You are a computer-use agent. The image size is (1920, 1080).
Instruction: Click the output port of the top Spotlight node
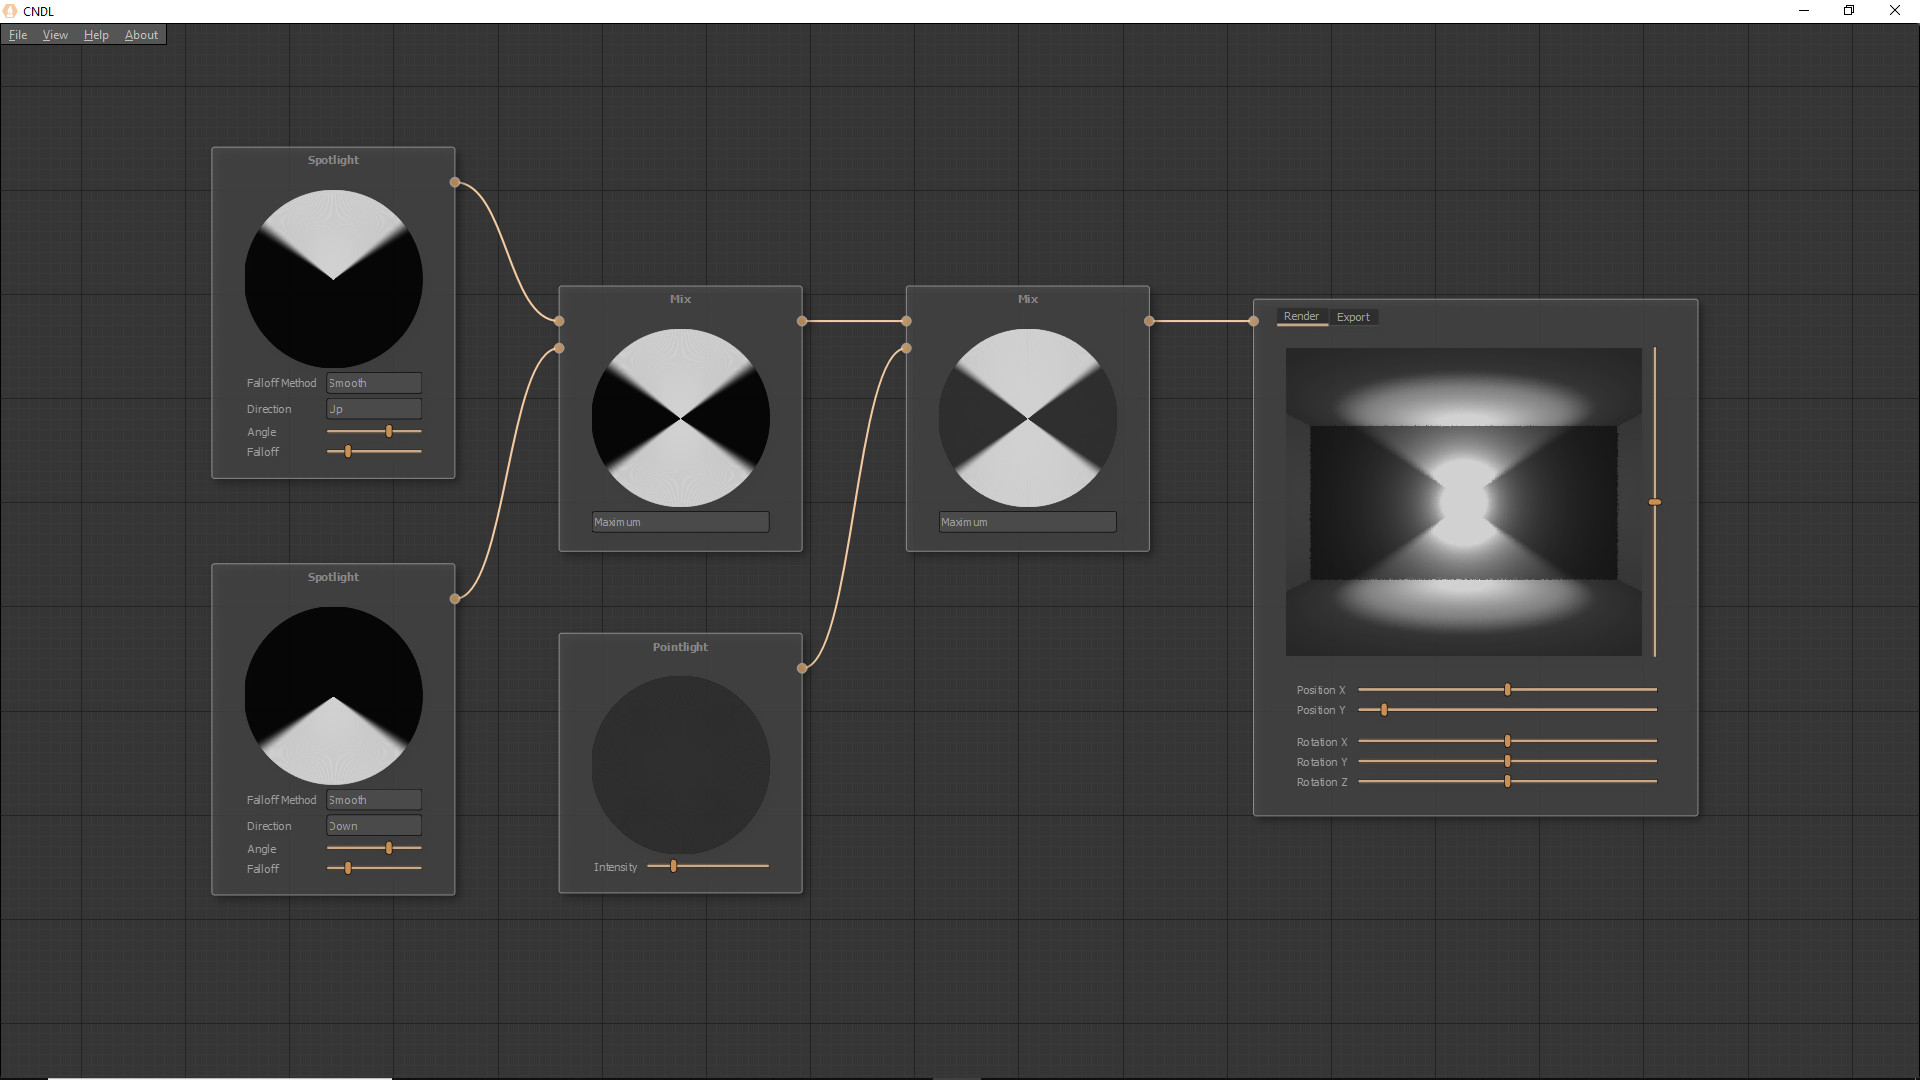pyautogui.click(x=454, y=182)
